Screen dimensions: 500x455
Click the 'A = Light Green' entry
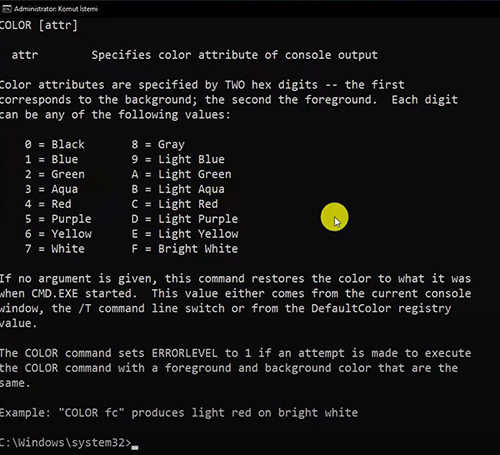[181, 174]
